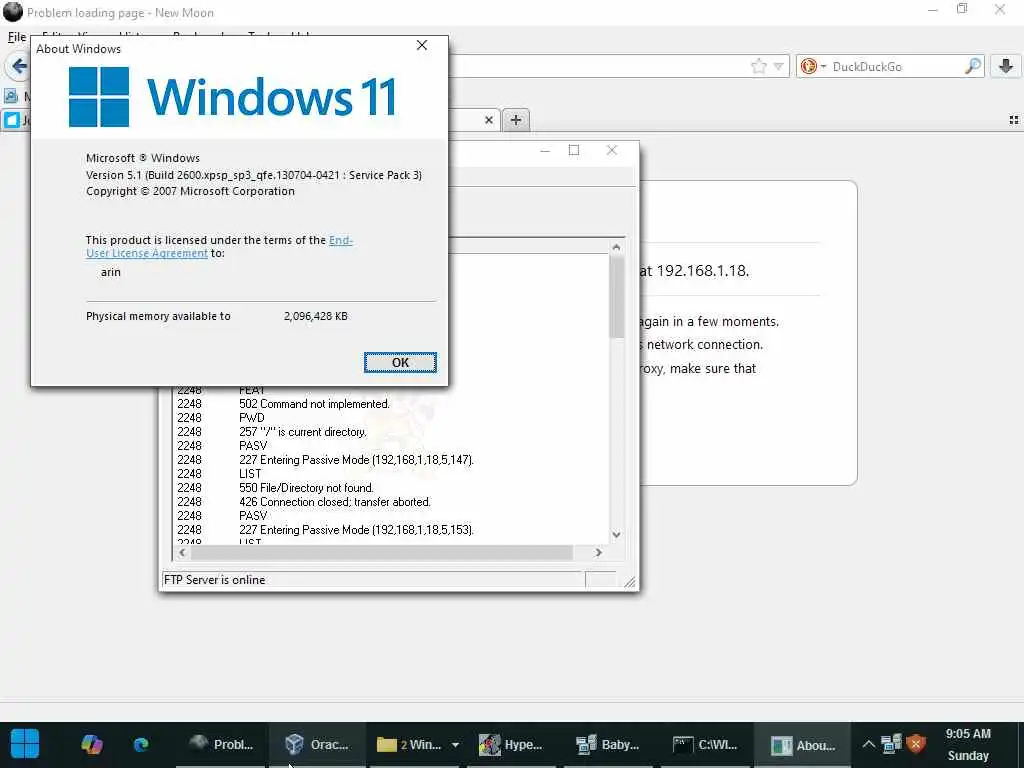This screenshot has height=768, width=1024.
Task: Click the FTP window resize grip
Action: [629, 582]
